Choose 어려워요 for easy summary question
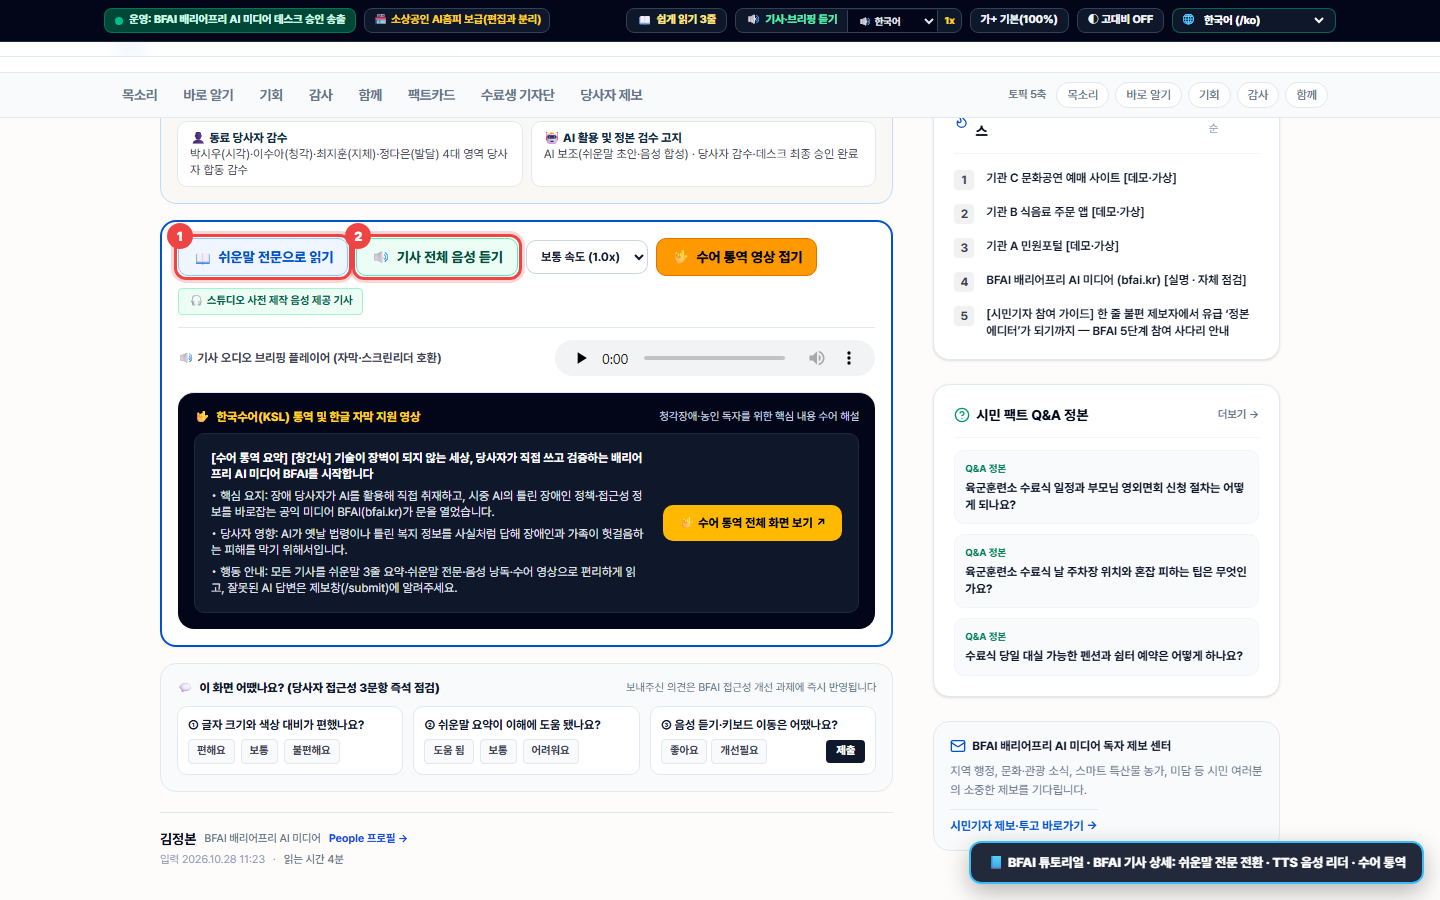Viewport: 1440px width, 900px height. pyautogui.click(x=550, y=750)
